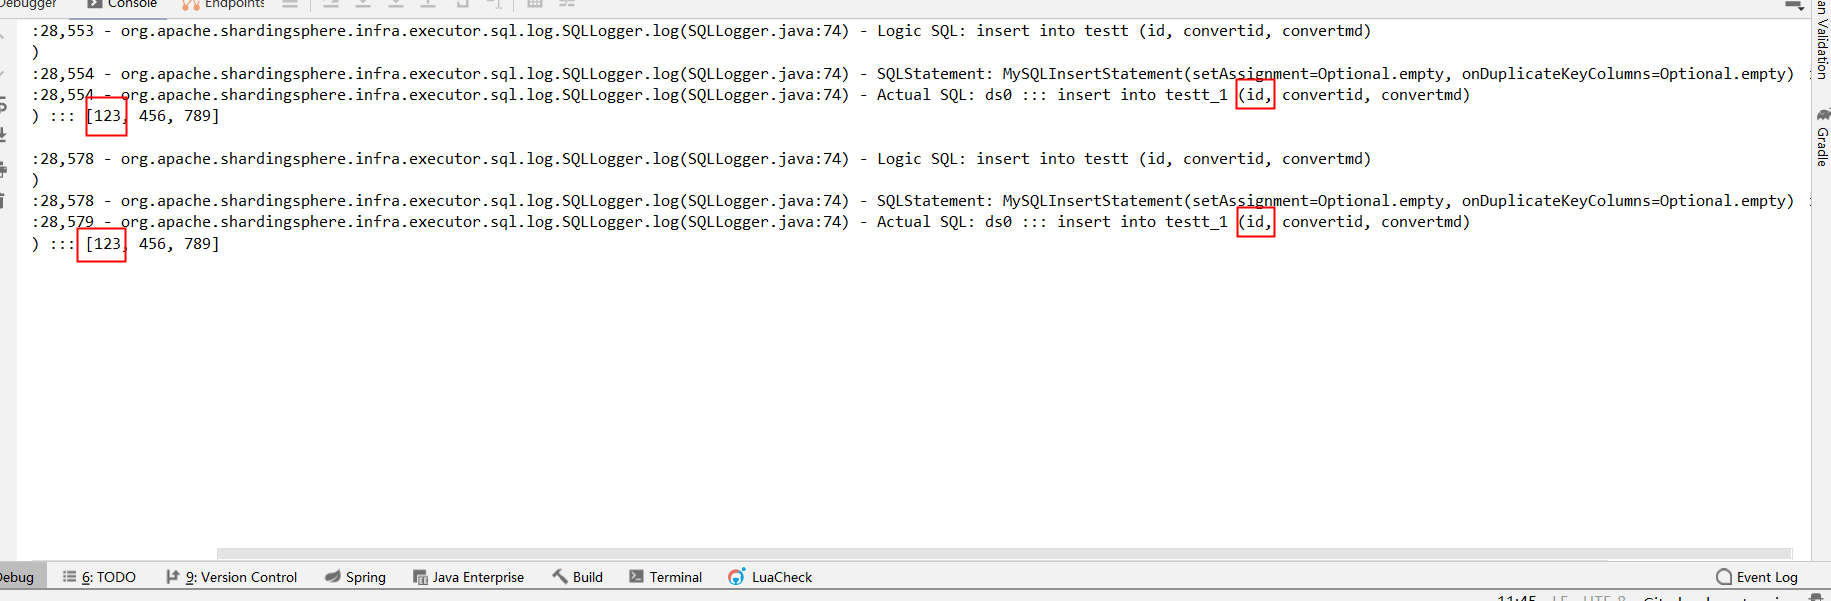Image resolution: width=1831 pixels, height=601 pixels.
Task: Open the Debugger tab
Action: pos(27,4)
